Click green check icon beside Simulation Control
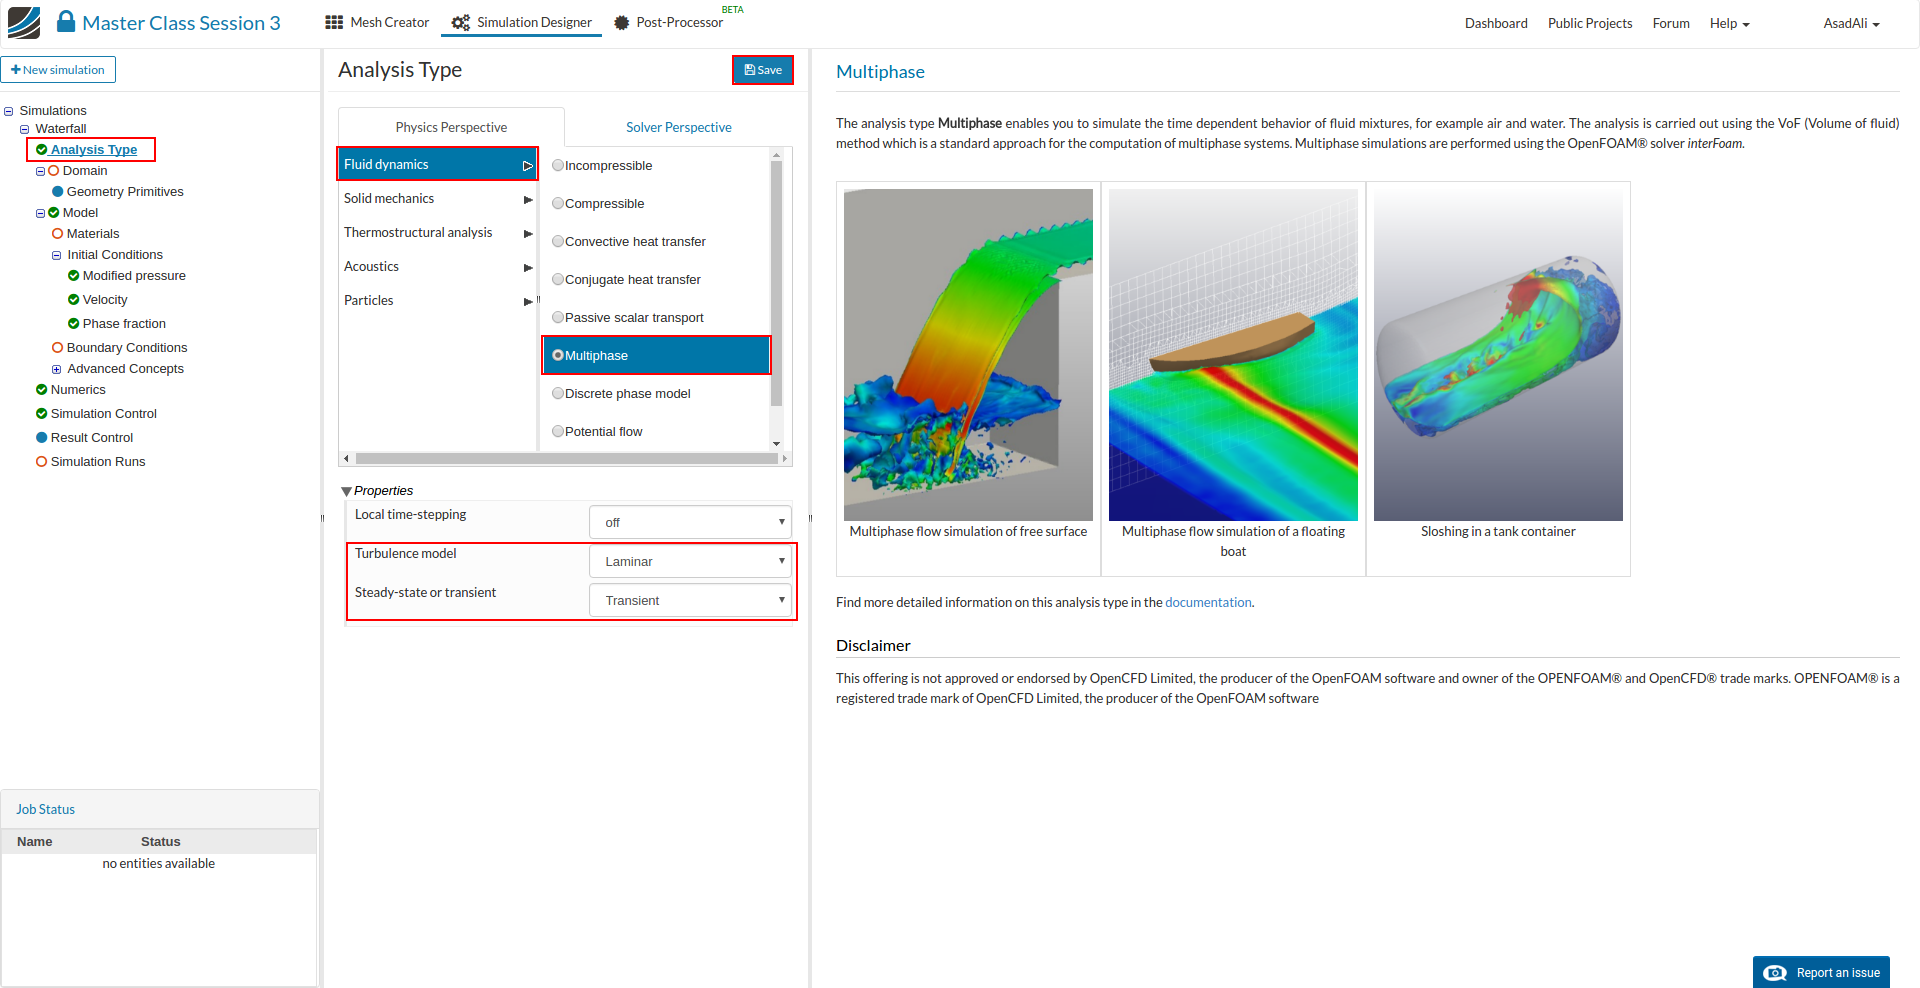This screenshot has width=1920, height=988. click(42, 414)
